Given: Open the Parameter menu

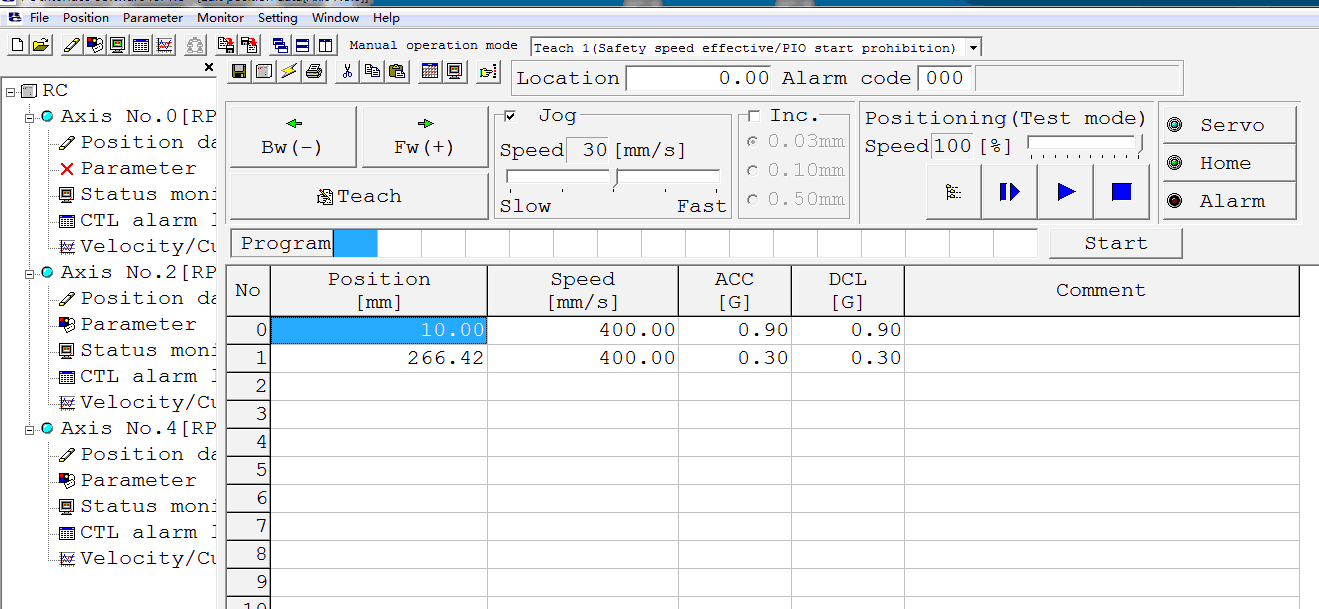Looking at the screenshot, I should point(153,17).
